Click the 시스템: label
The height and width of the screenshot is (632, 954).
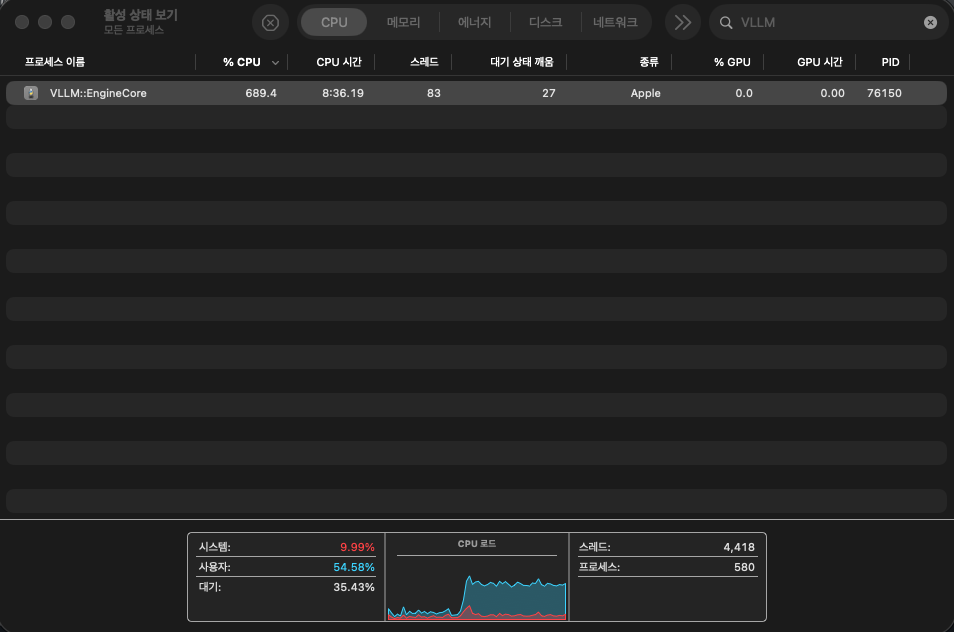[x=215, y=547]
